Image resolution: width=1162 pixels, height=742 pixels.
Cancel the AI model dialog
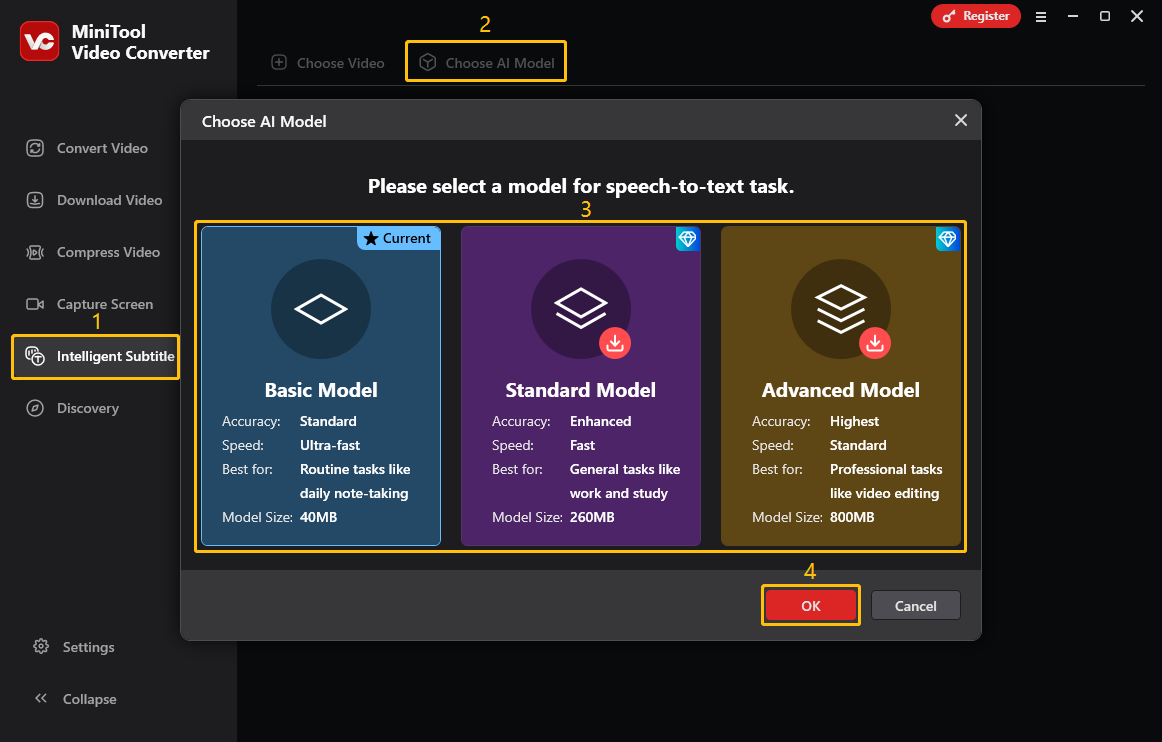point(915,606)
